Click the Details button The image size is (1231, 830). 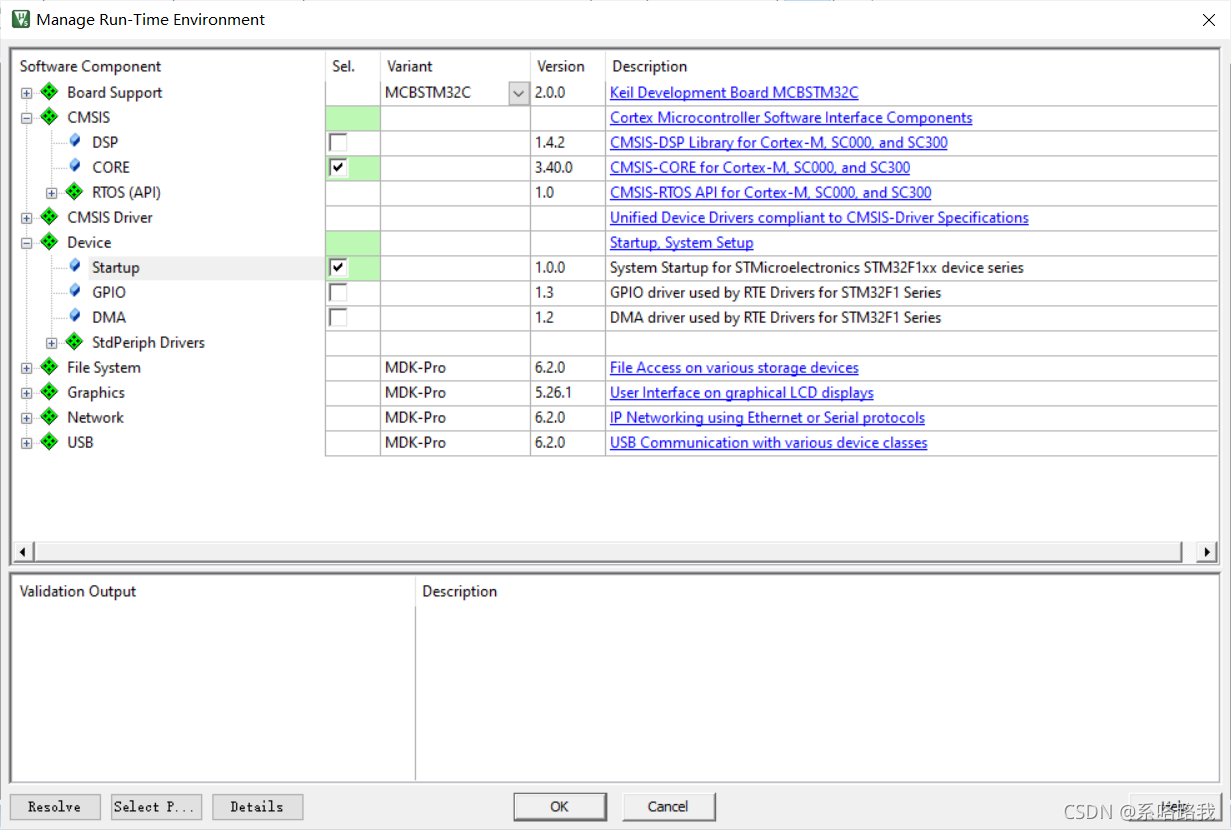(257, 806)
